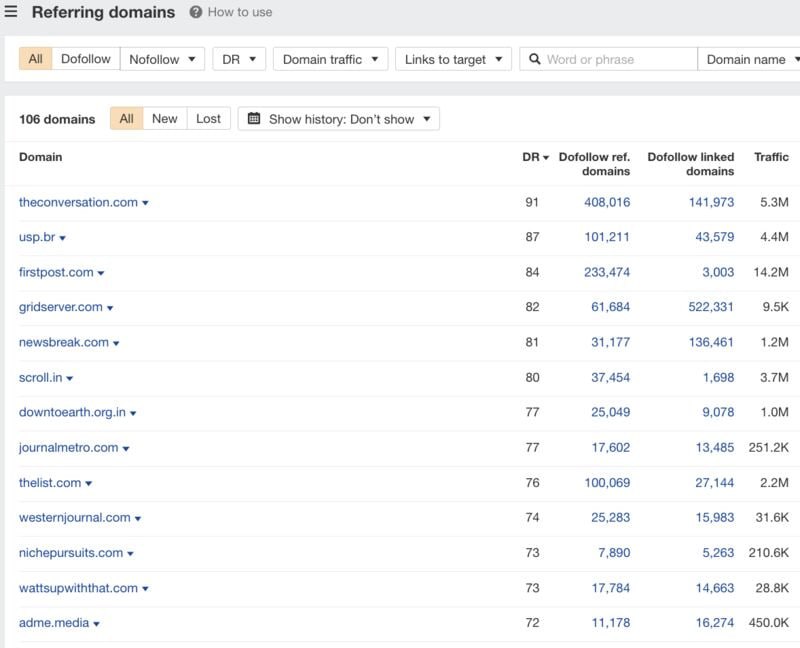Screen dimensions: 800x648
Task: Switch to the Lost domains filter
Action: point(208,118)
